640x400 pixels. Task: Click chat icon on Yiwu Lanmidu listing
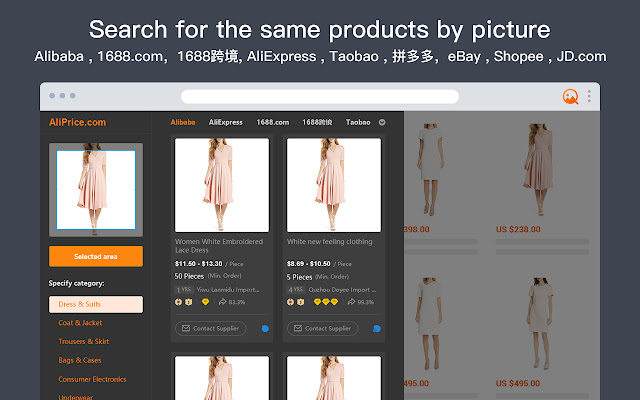pos(265,329)
